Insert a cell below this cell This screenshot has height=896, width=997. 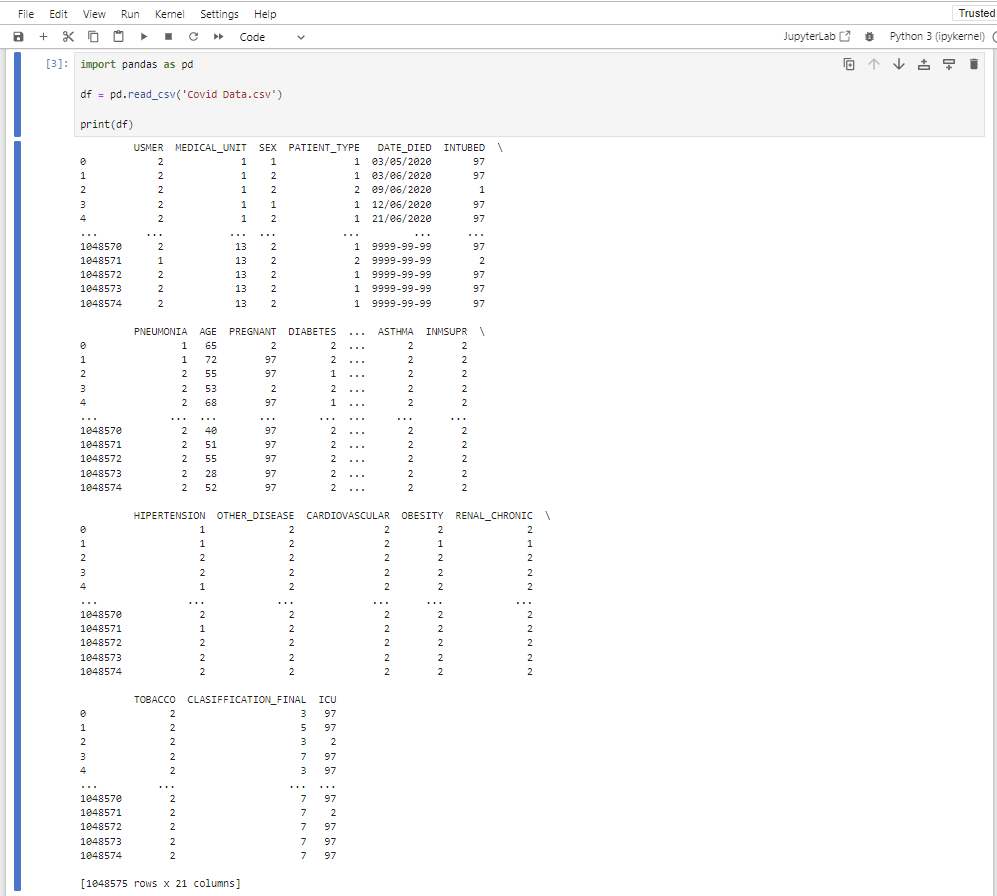(949, 64)
